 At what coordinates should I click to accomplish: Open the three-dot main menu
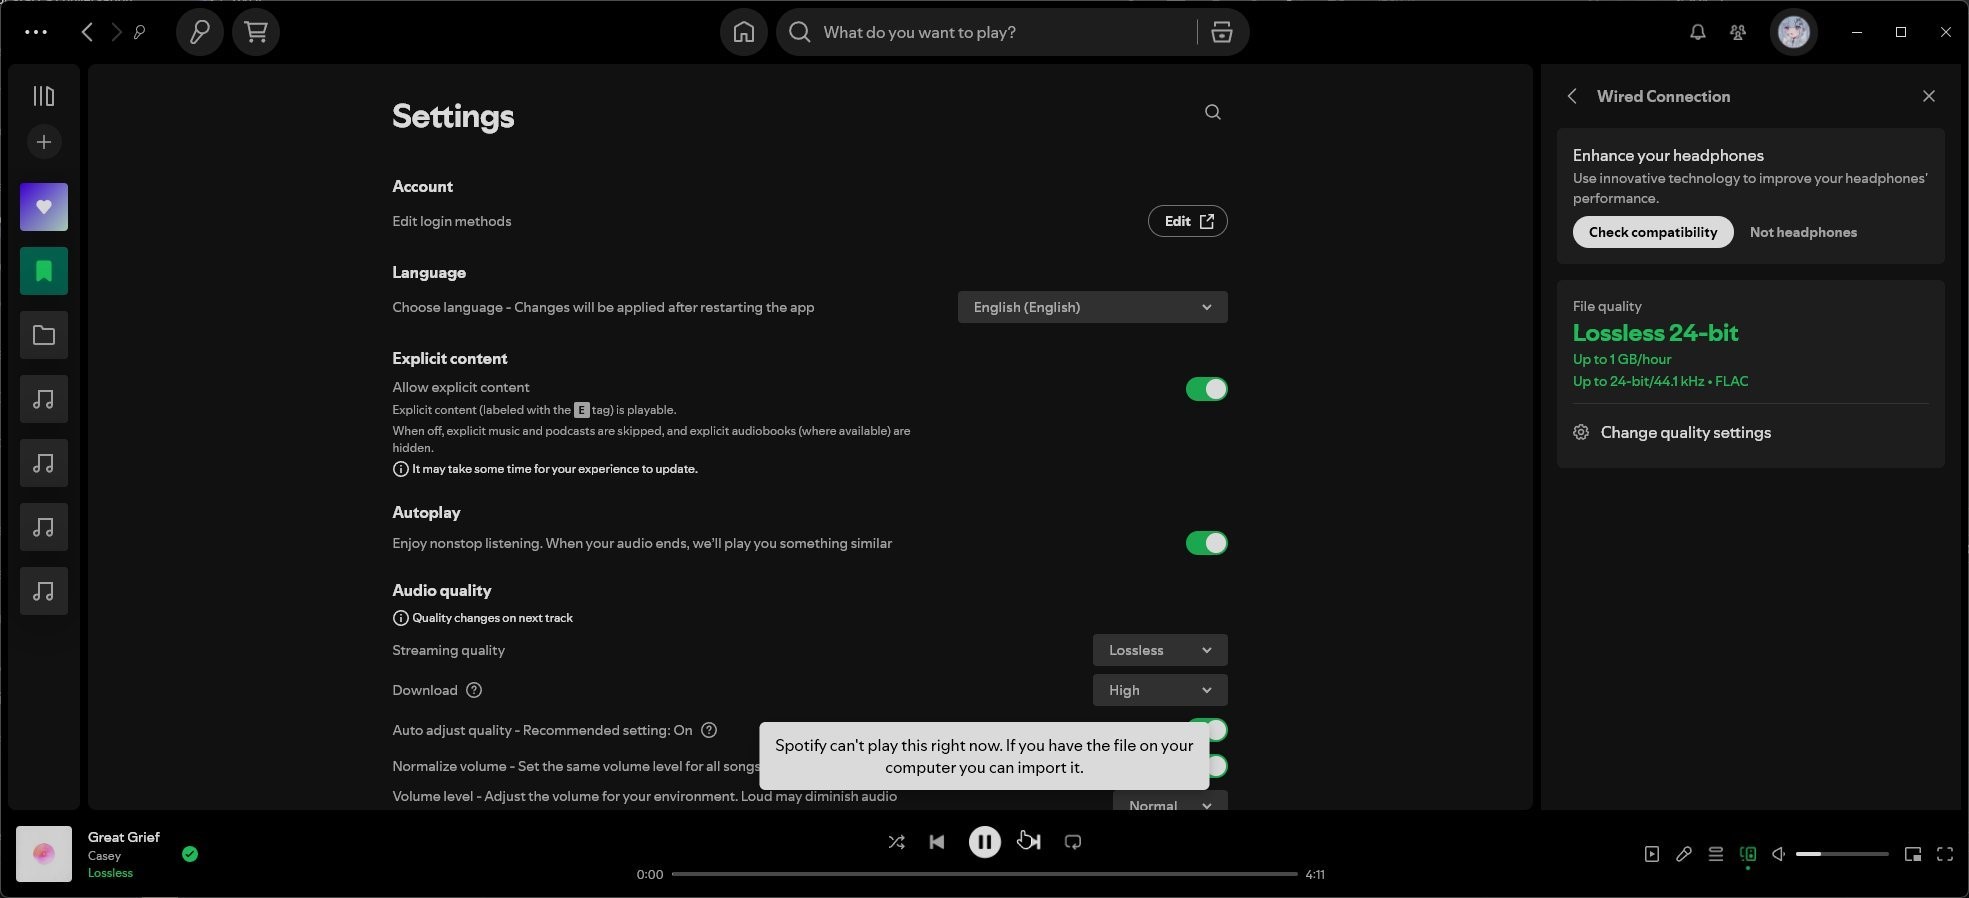(x=36, y=32)
